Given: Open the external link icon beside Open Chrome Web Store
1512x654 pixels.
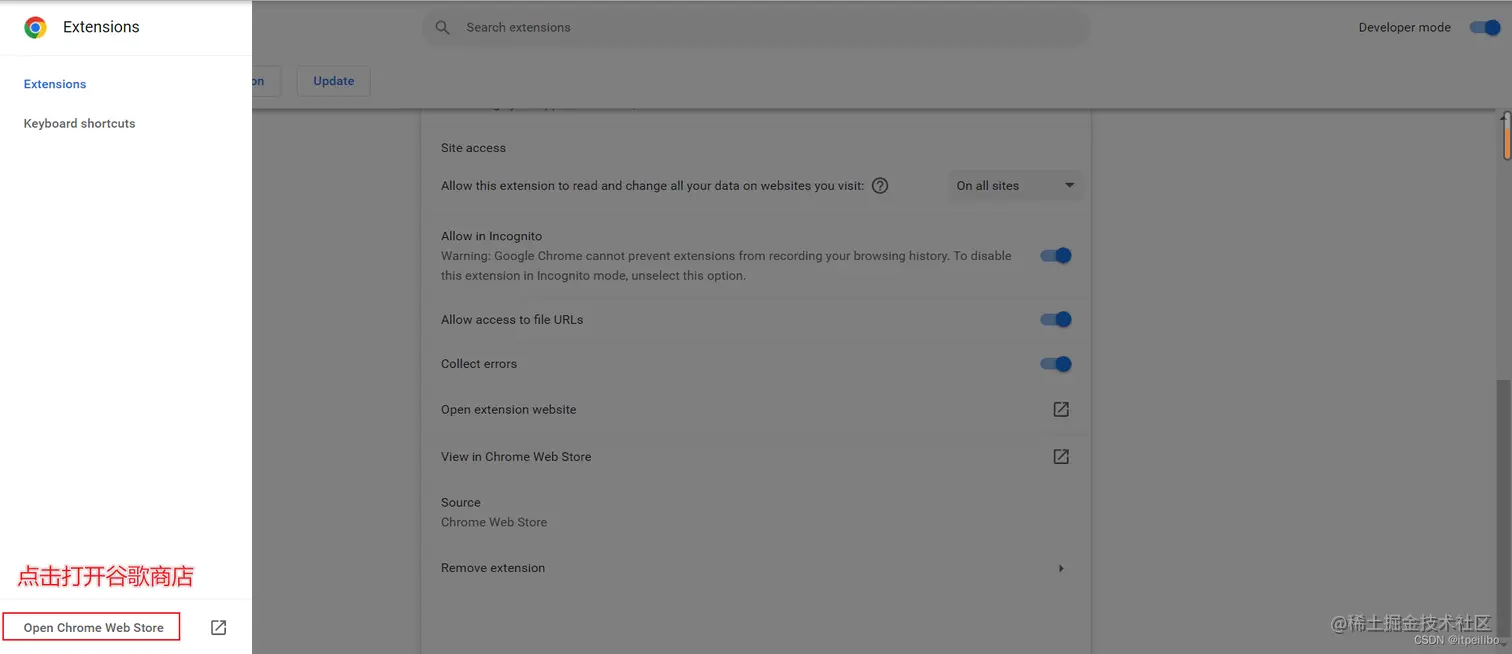Looking at the screenshot, I should click(x=218, y=627).
